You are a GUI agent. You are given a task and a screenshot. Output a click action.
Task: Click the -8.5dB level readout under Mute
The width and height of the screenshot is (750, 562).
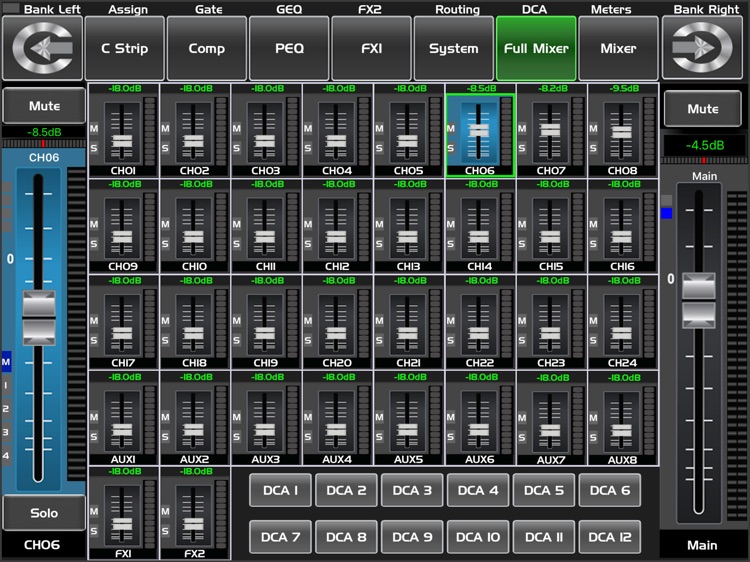click(44, 132)
